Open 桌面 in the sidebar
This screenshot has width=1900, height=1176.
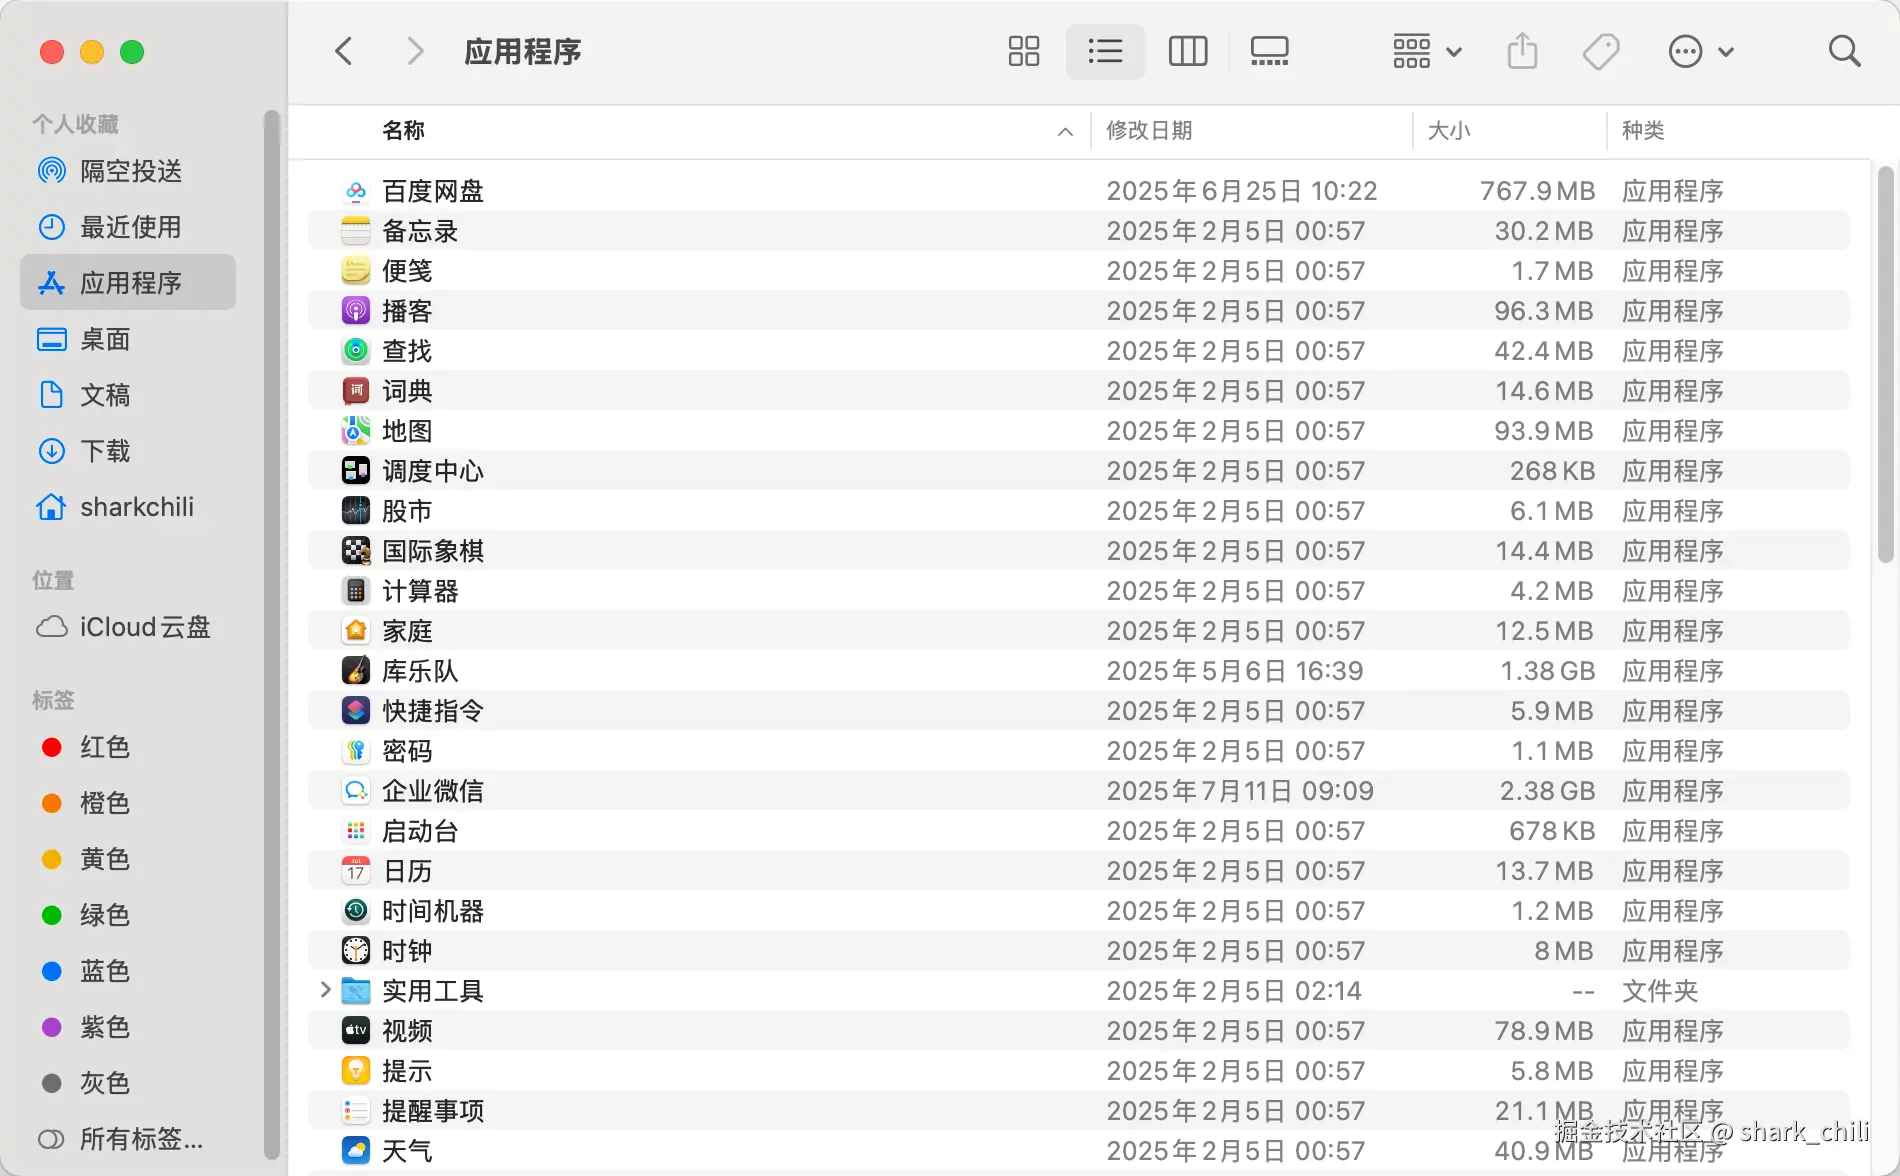coord(128,339)
